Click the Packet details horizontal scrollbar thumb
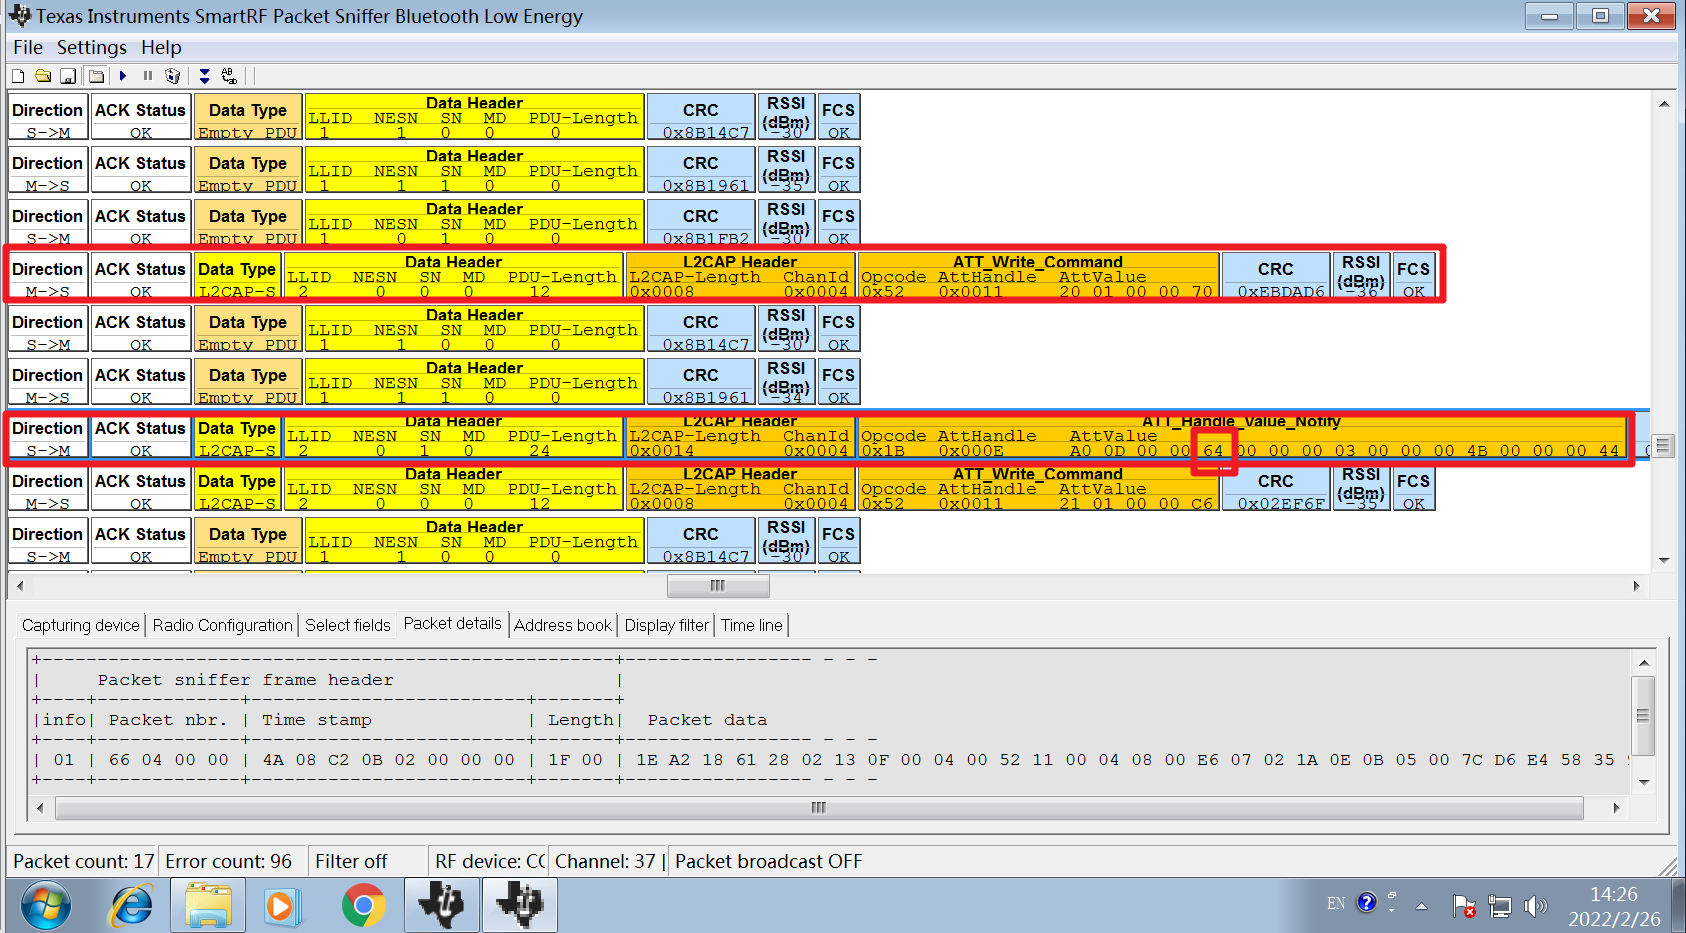Image resolution: width=1686 pixels, height=933 pixels. click(819, 807)
